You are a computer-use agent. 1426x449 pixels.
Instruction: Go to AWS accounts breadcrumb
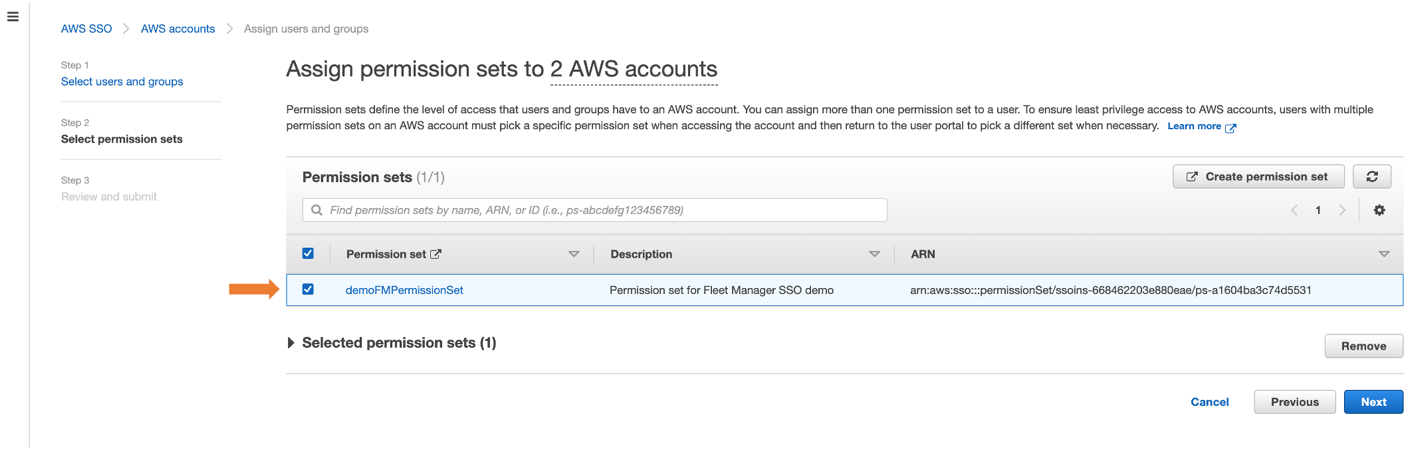coord(178,29)
